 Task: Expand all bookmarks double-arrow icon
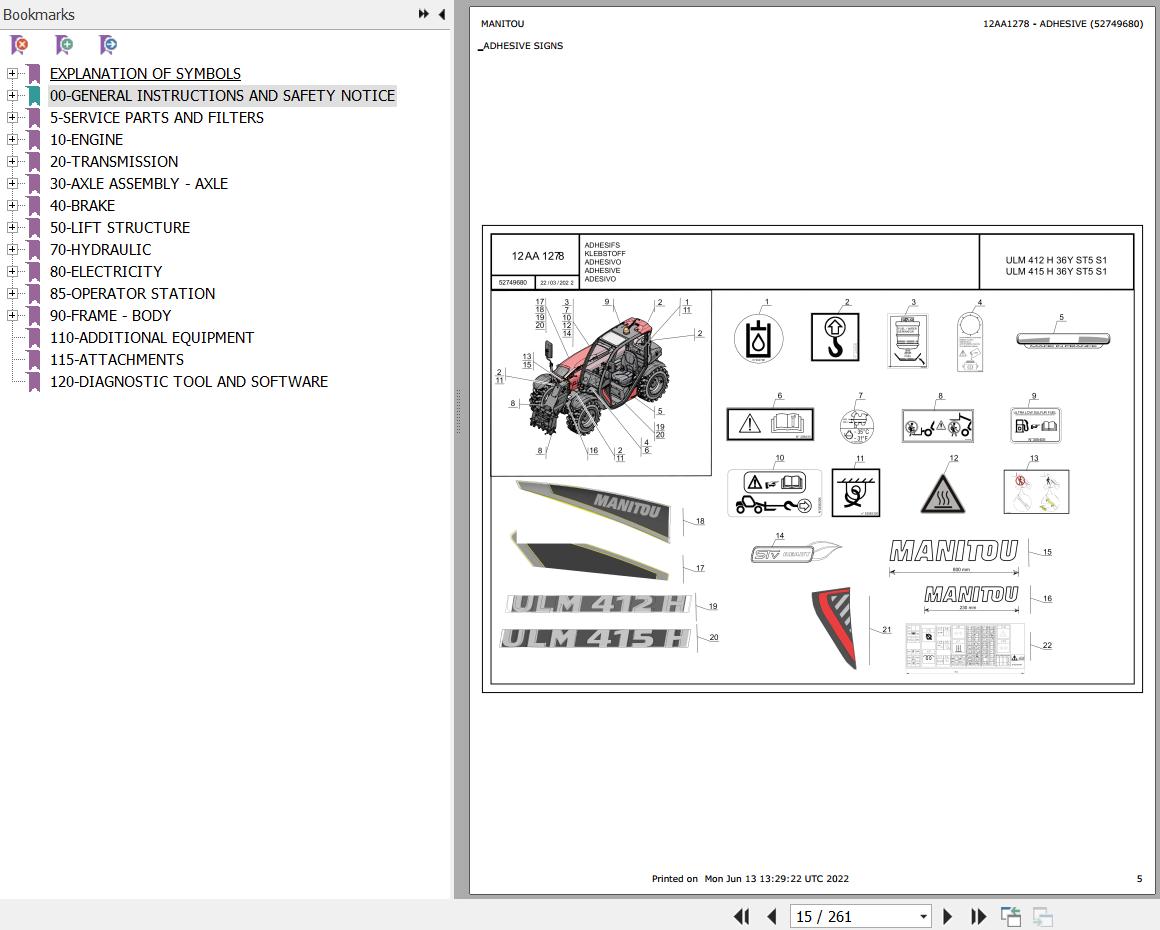[x=424, y=14]
